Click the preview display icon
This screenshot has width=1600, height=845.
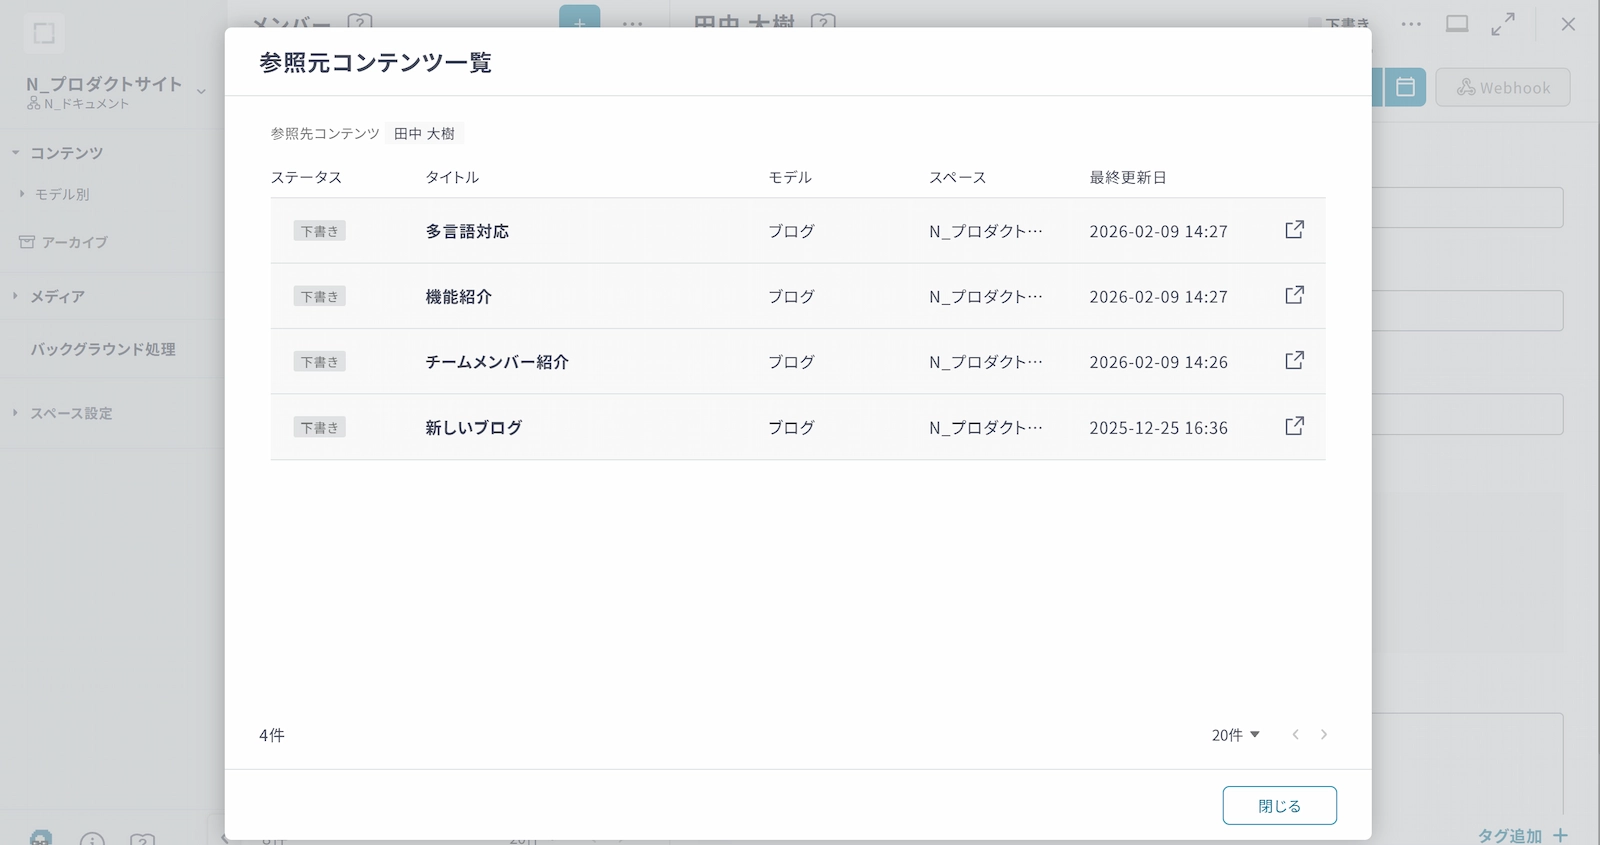coord(1457,24)
